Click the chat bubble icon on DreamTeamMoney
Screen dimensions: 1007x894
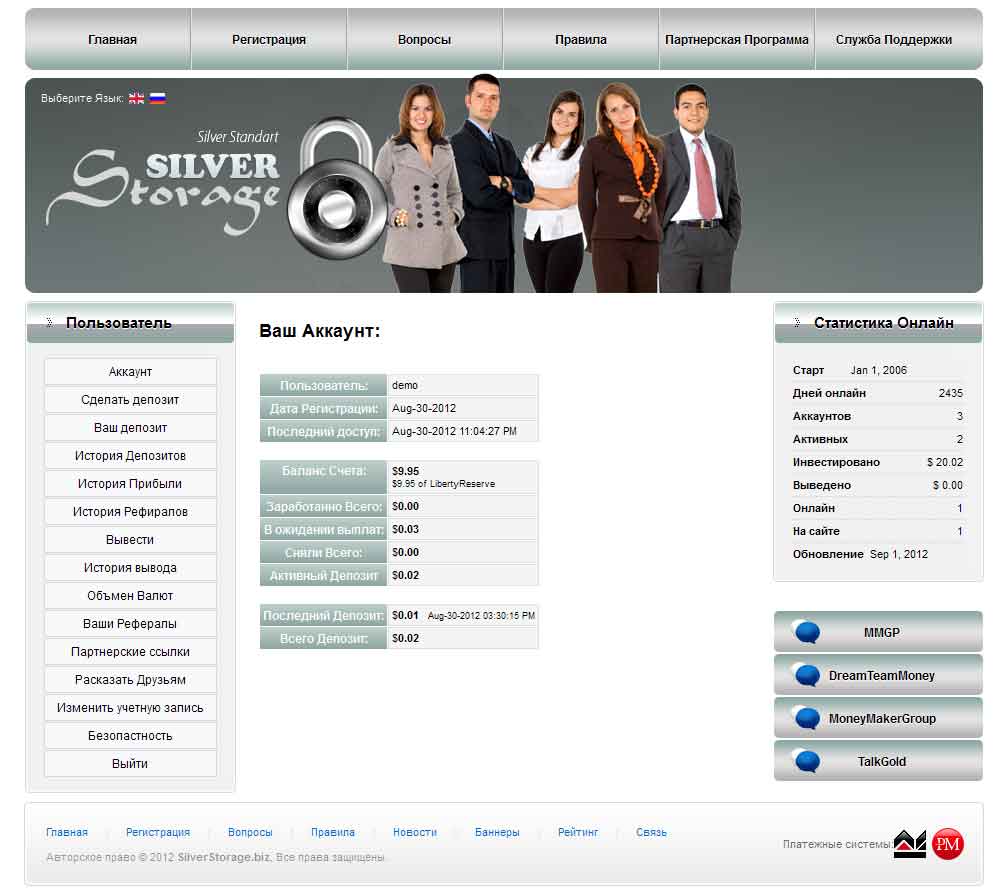[807, 675]
